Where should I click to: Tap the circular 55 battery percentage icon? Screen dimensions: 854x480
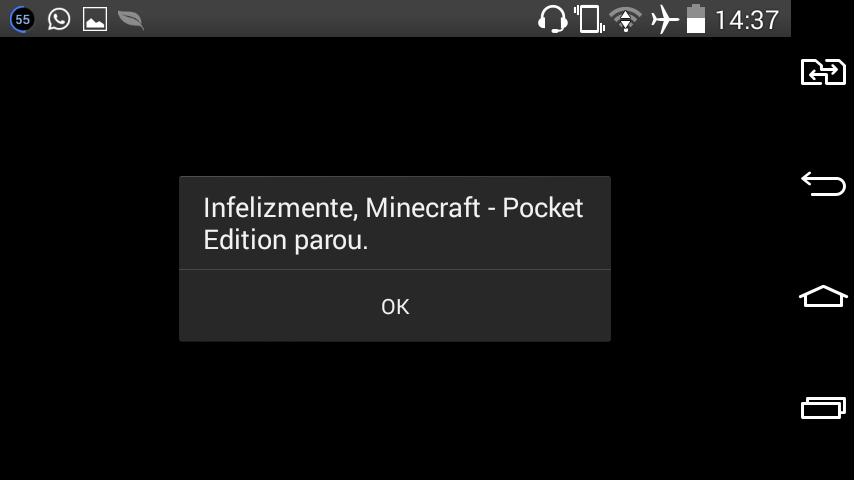click(22, 20)
